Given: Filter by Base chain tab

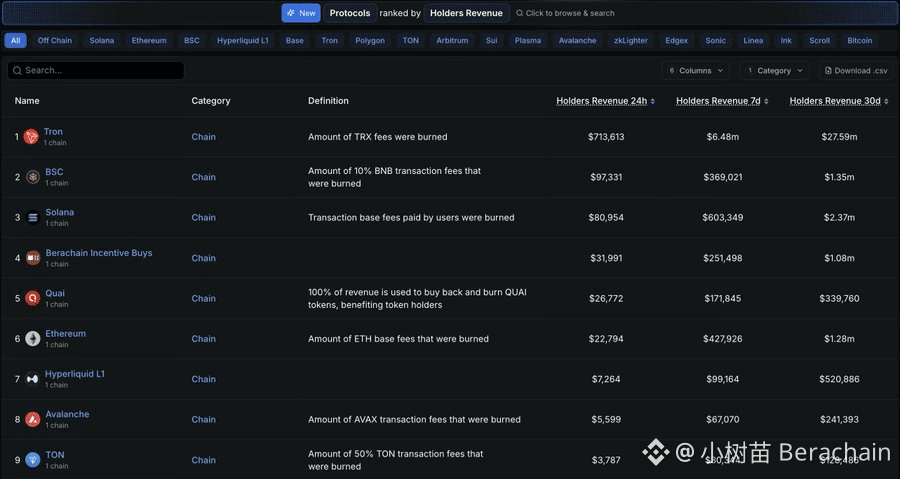Looking at the screenshot, I should point(294,40).
